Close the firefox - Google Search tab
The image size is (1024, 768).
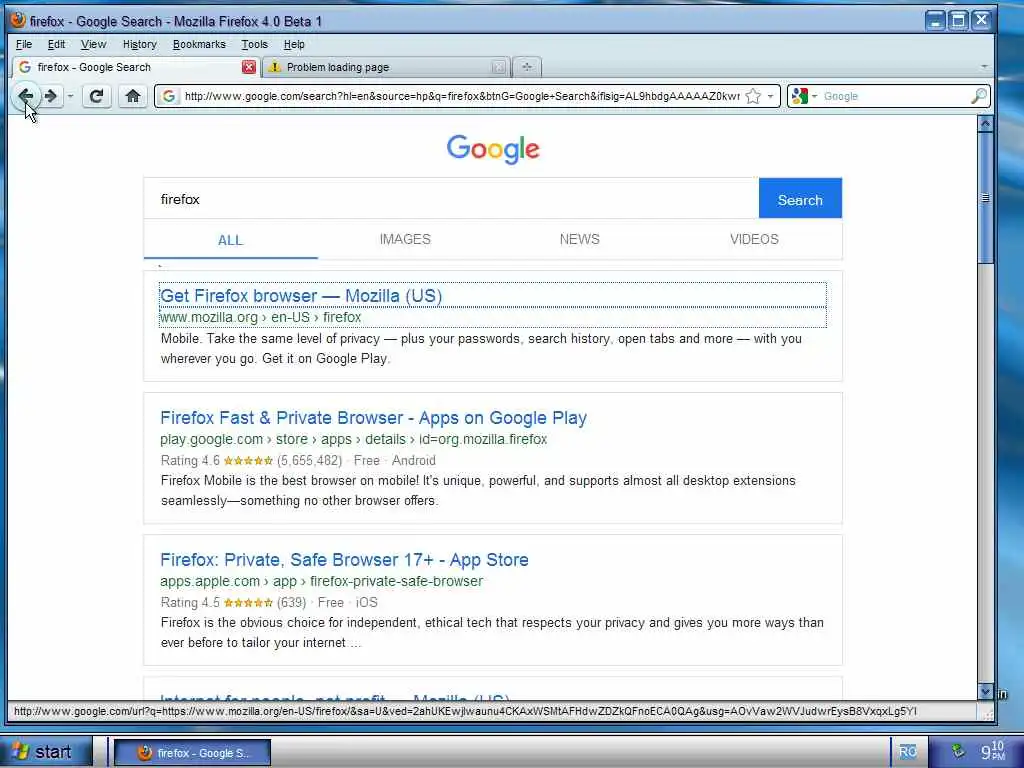[249, 67]
